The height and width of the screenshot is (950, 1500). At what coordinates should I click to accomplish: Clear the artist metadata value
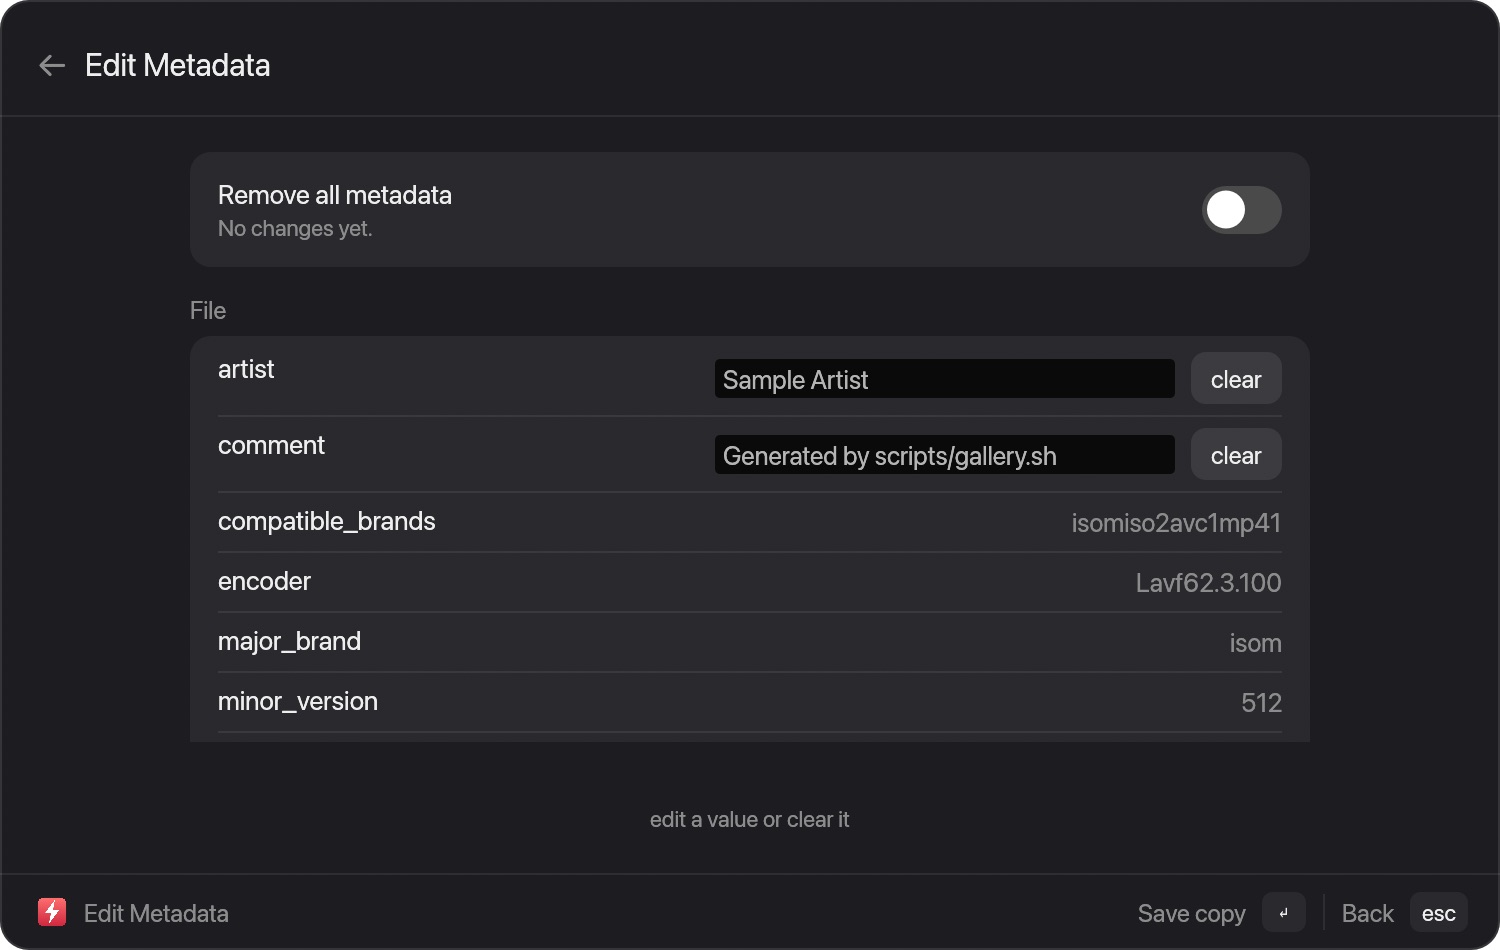click(1236, 379)
